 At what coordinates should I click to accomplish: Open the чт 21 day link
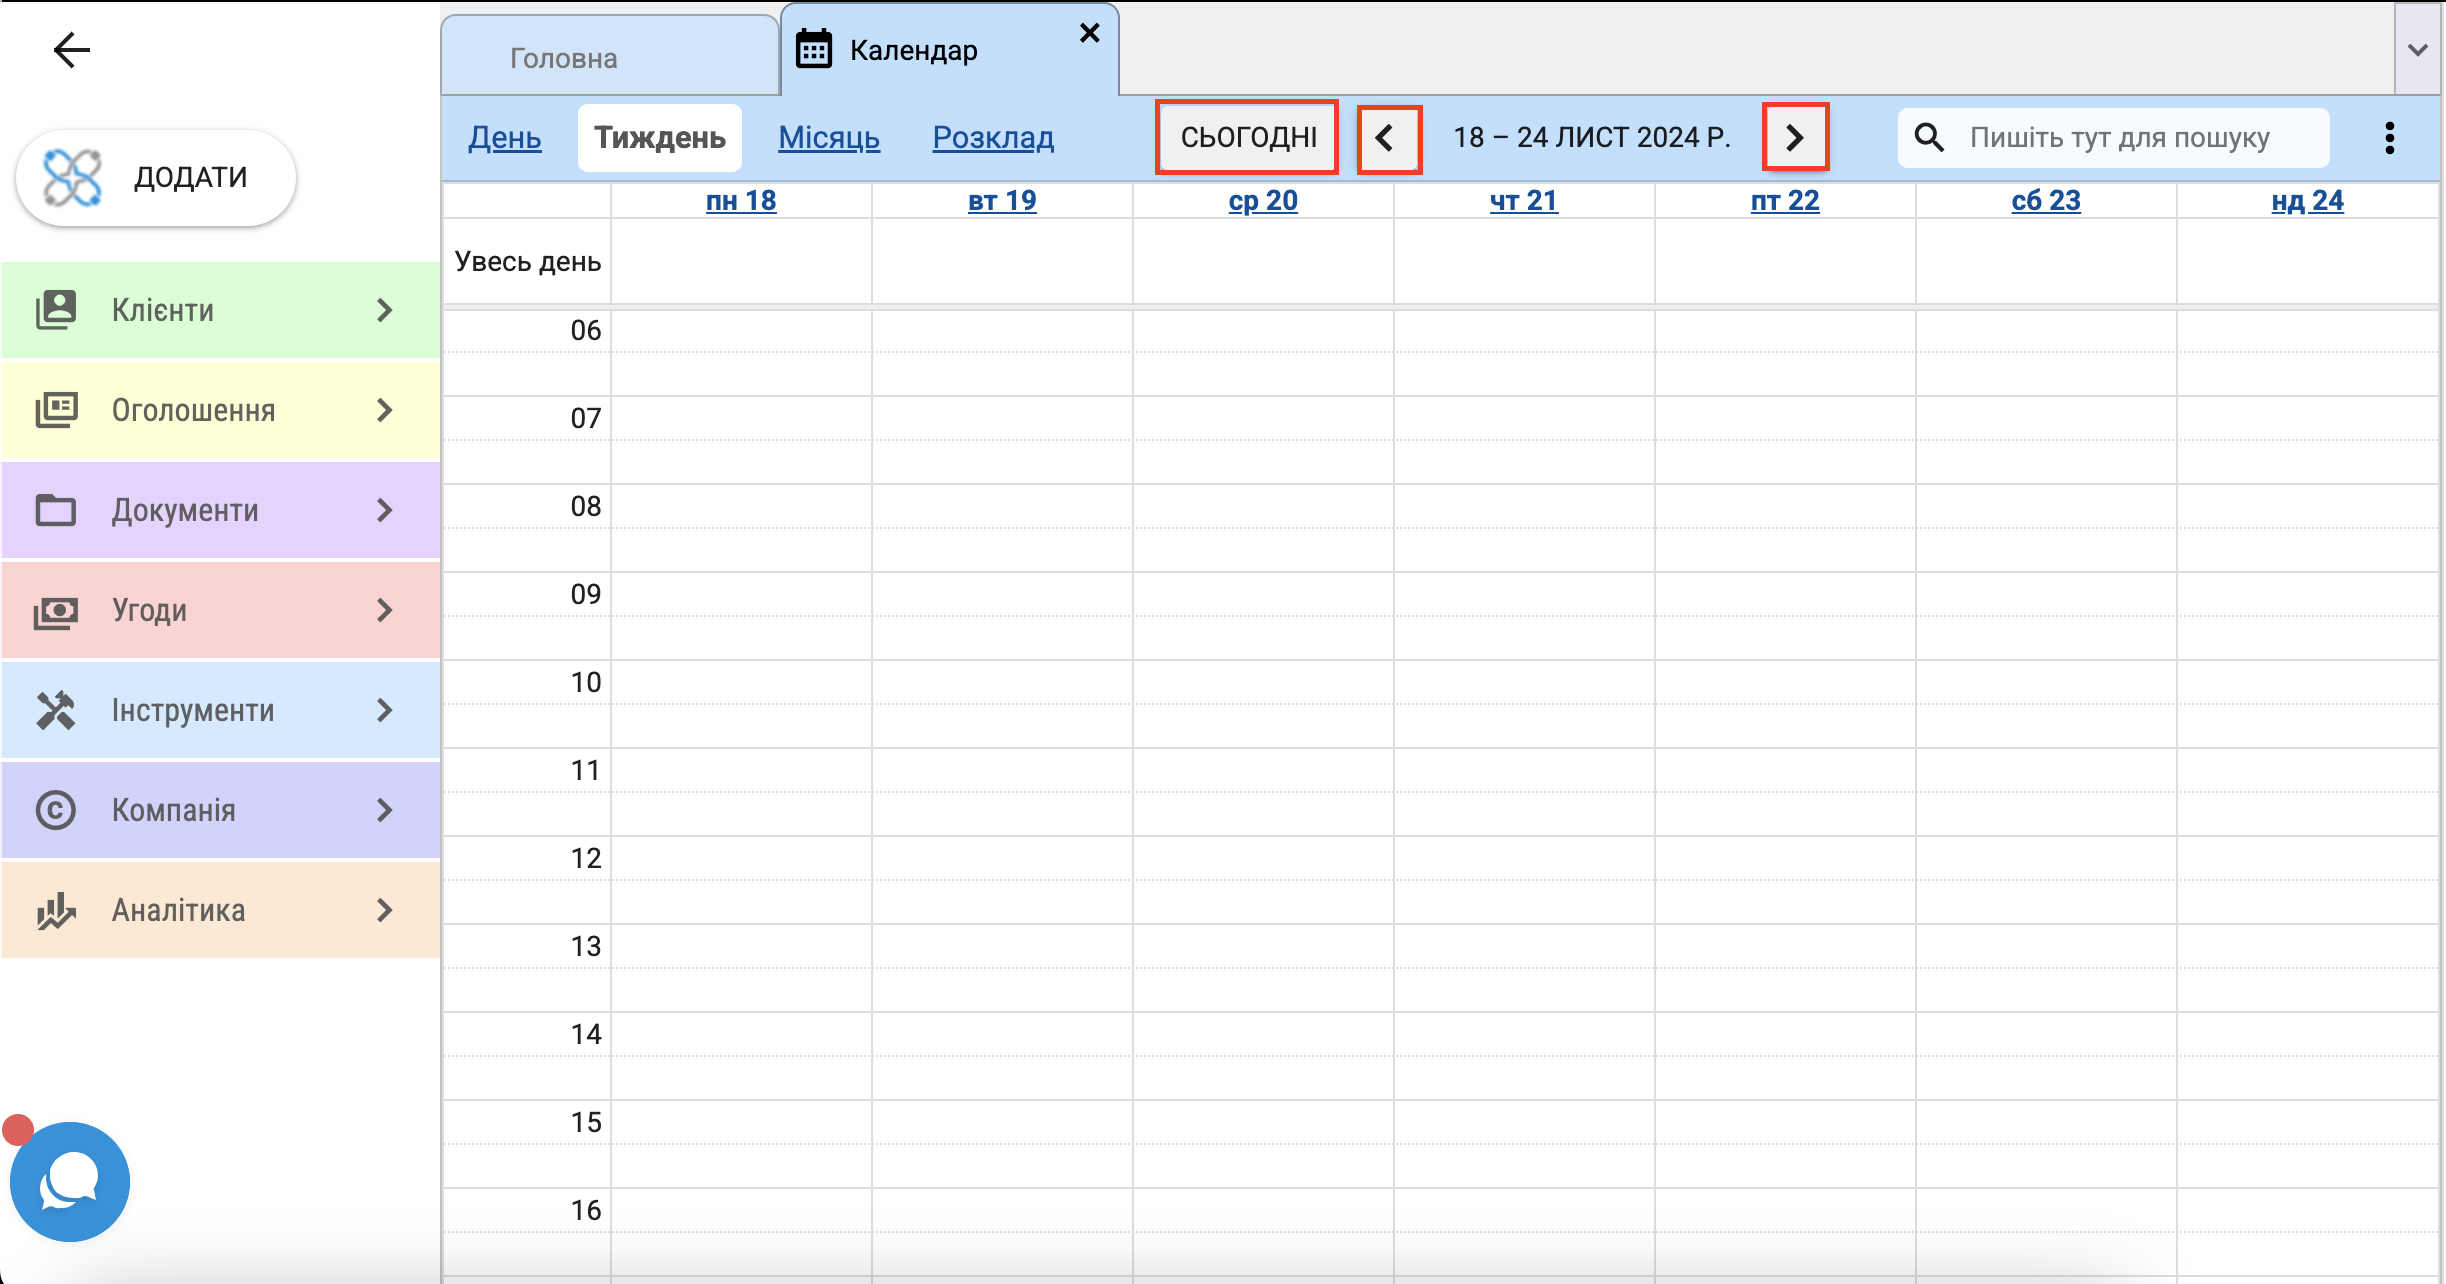tap(1523, 201)
